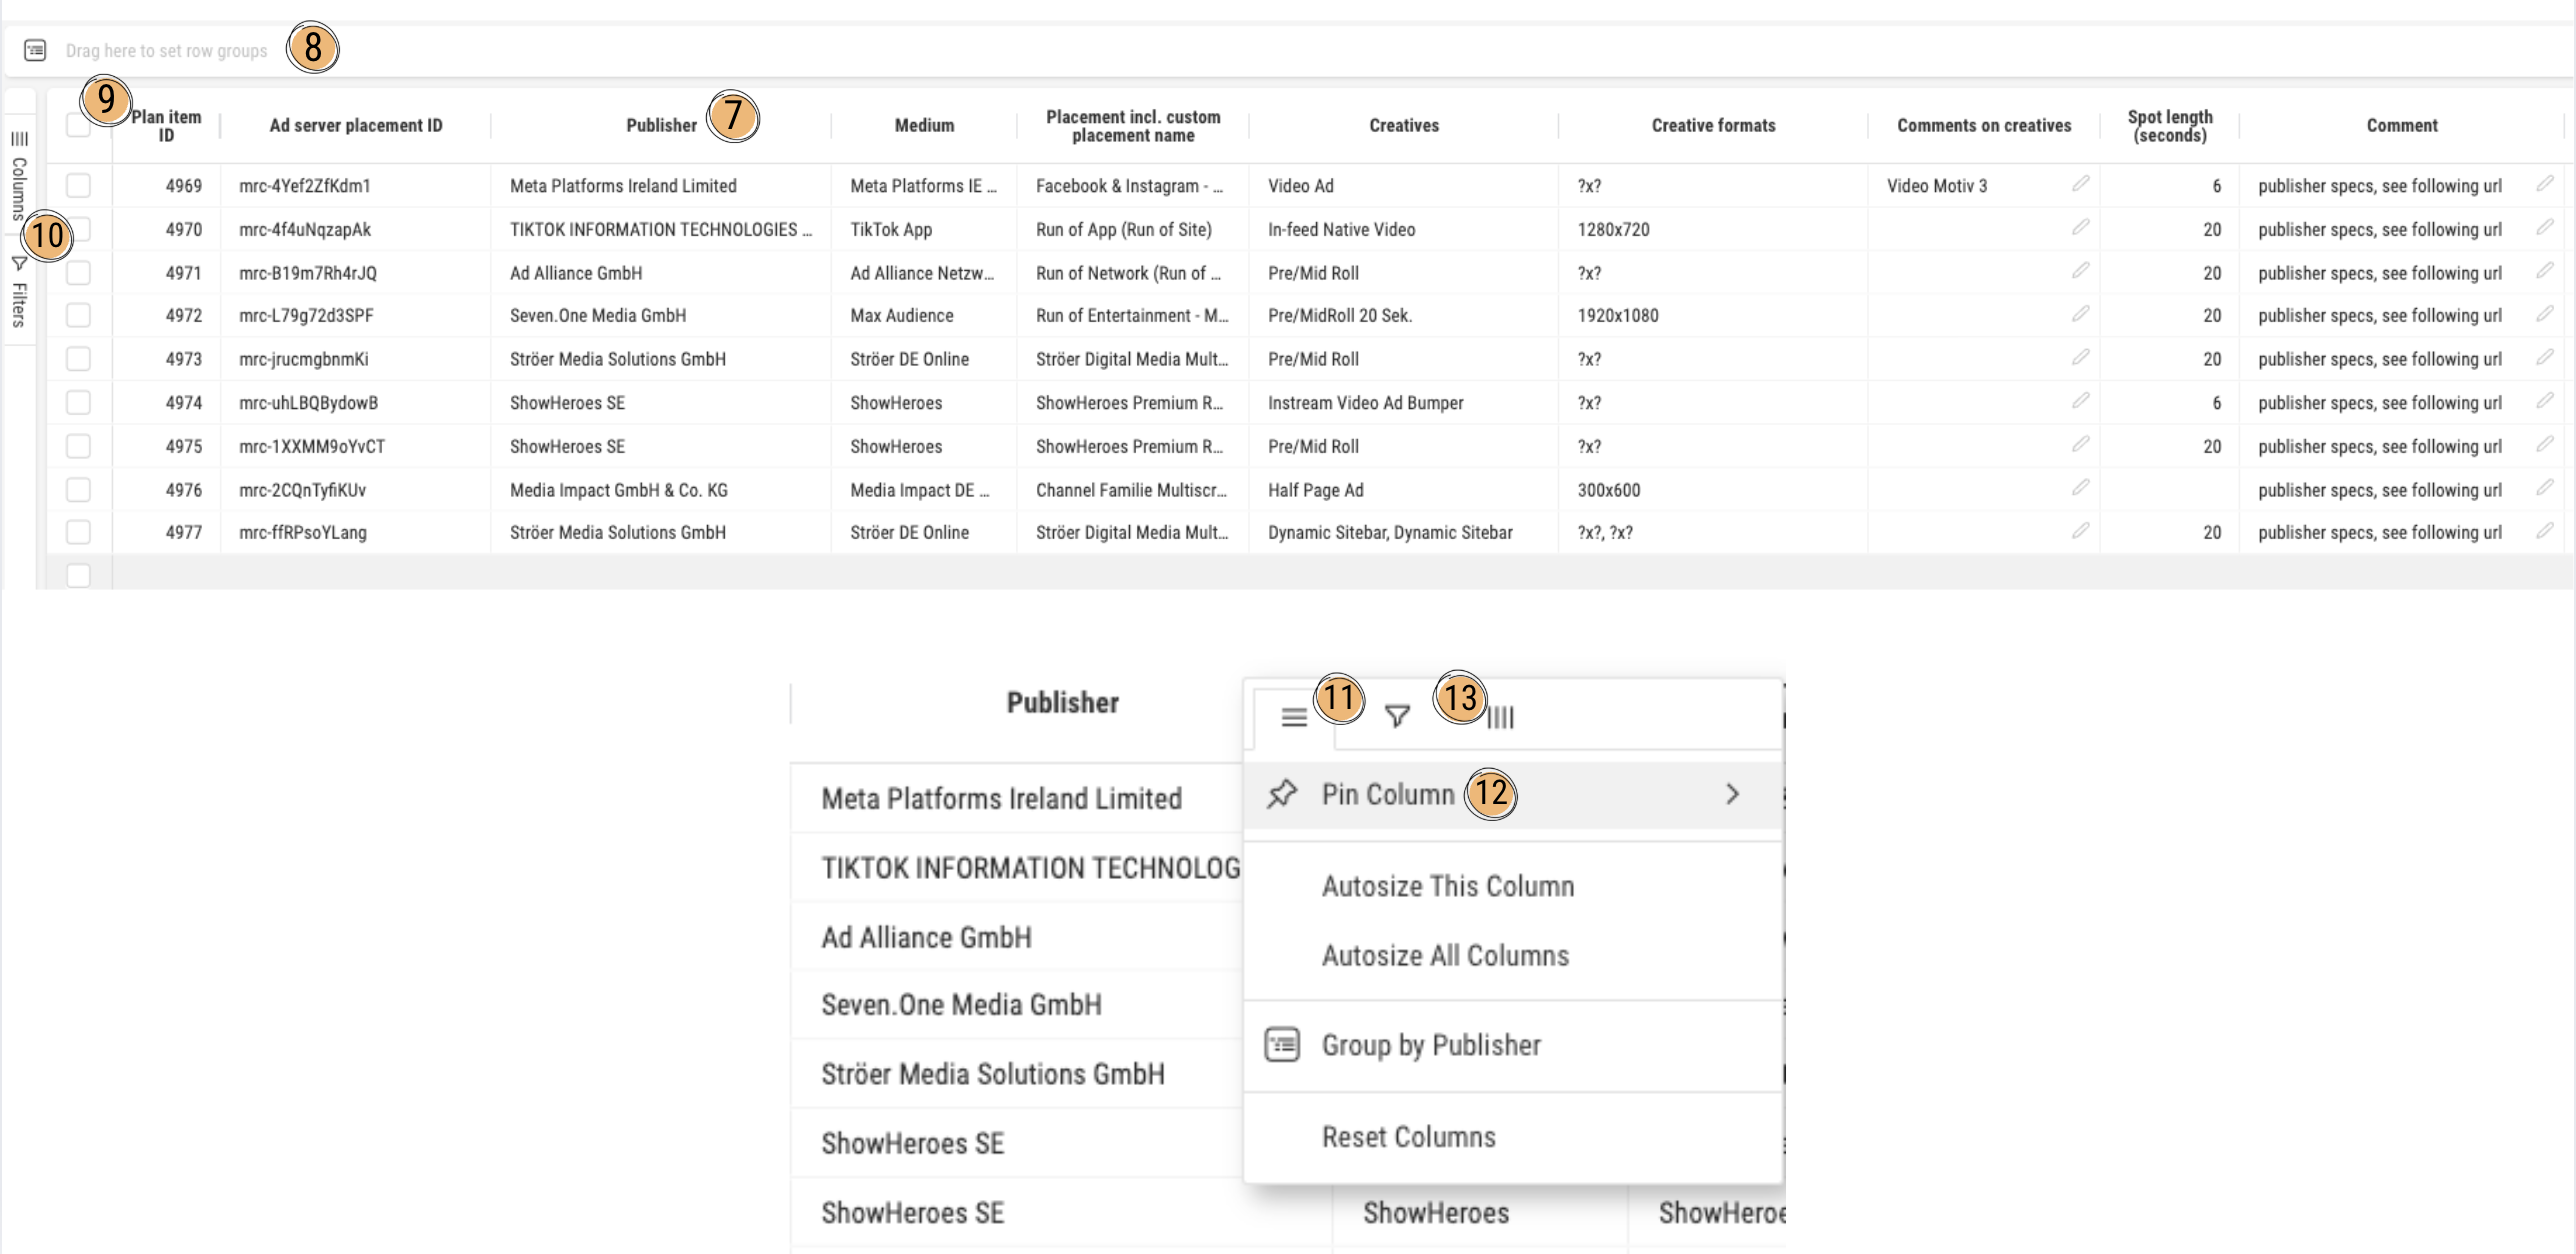This screenshot has width=2576, height=1254.
Task: Click the Group by Publisher icon
Action: 1281,1045
